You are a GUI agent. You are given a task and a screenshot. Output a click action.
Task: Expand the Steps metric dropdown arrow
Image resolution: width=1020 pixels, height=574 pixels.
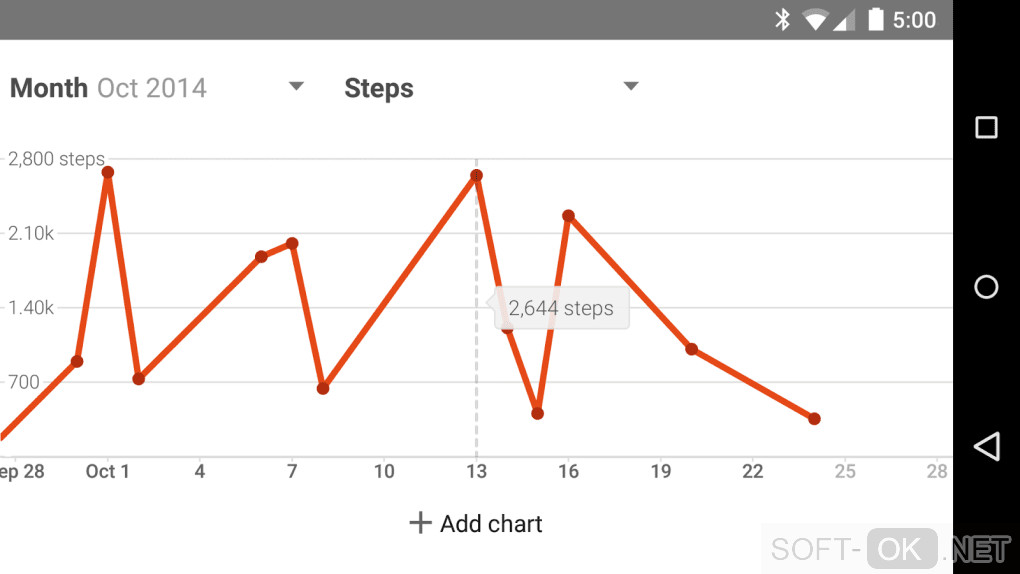(x=631, y=86)
